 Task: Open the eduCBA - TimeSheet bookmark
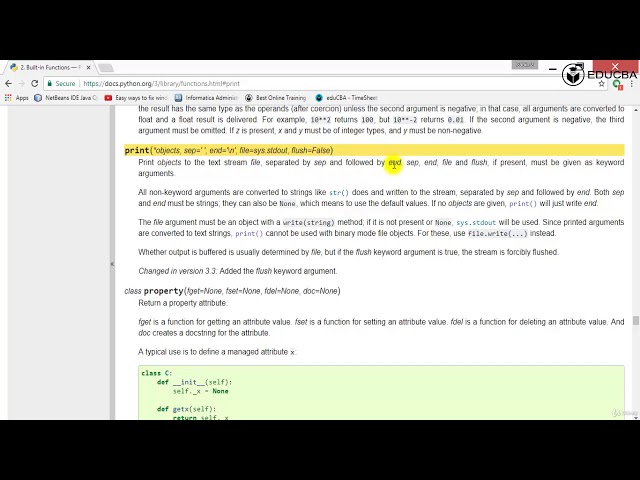click(346, 98)
